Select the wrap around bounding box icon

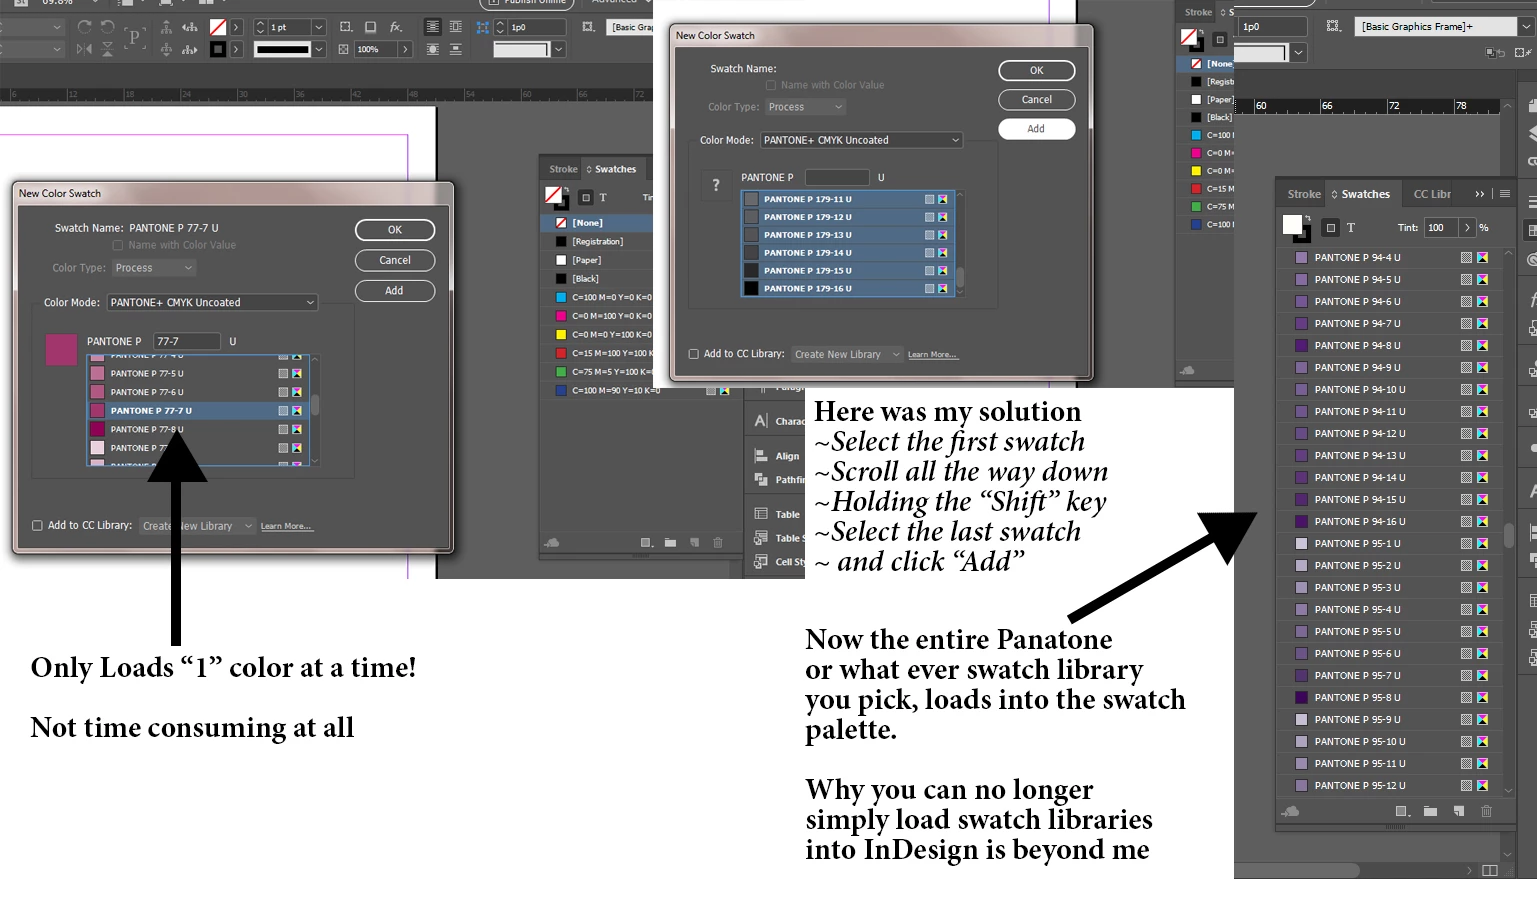[456, 27]
